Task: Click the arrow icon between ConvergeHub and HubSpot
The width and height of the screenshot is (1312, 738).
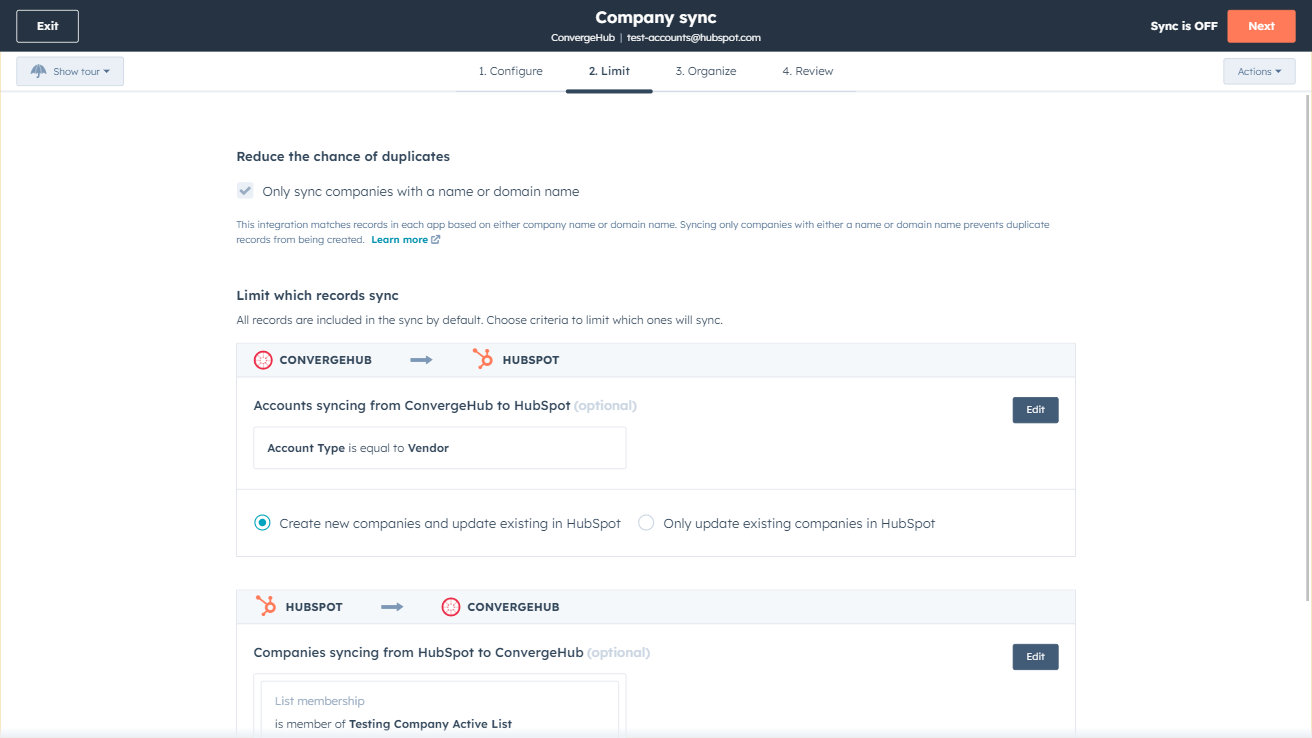Action: pyautogui.click(x=422, y=359)
